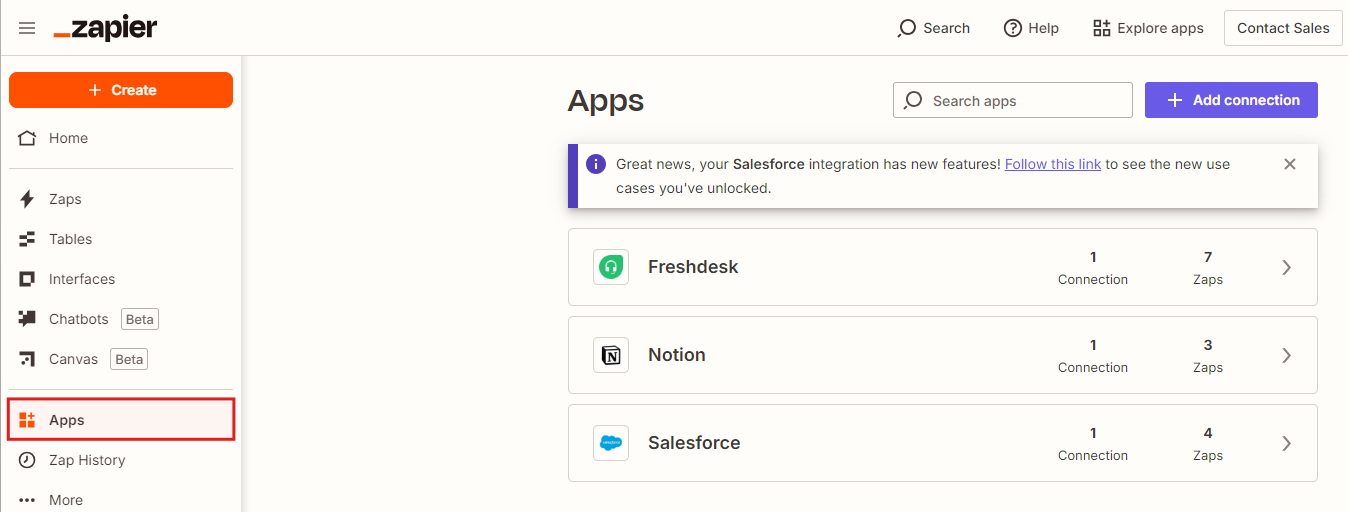Open the Freshdesk app row
This screenshot has width=1348, height=512.
[943, 267]
